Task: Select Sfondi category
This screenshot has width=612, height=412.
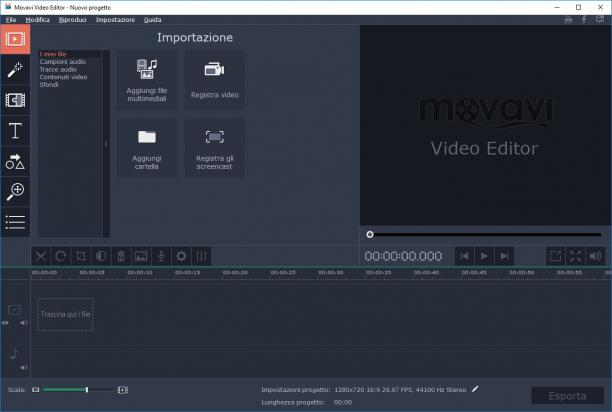Action: (x=49, y=84)
